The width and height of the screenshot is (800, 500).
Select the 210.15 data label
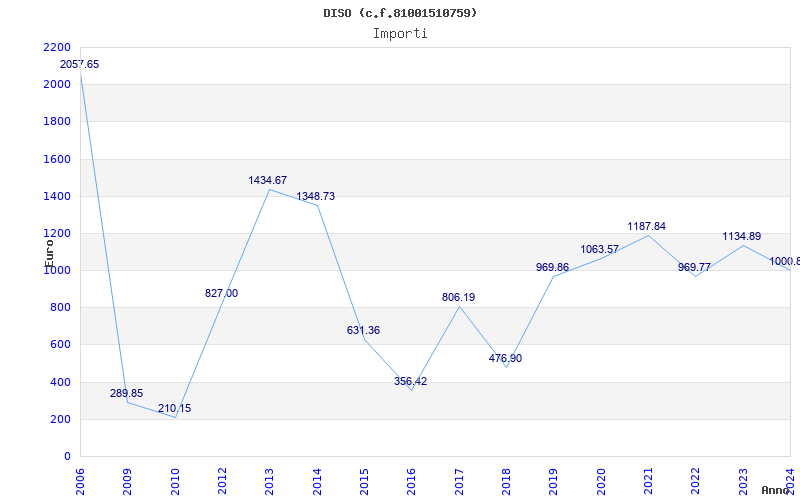(x=174, y=408)
